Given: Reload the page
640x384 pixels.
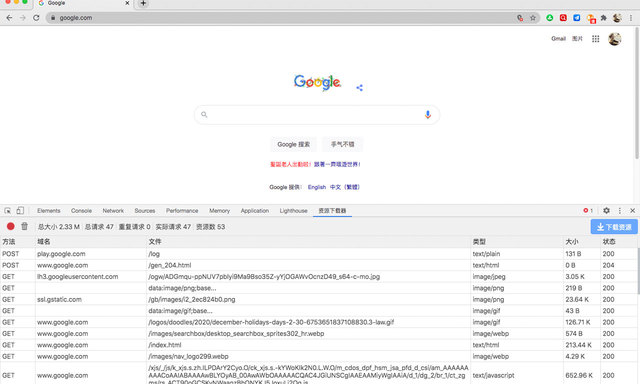Looking at the screenshot, I should pyautogui.click(x=36, y=18).
